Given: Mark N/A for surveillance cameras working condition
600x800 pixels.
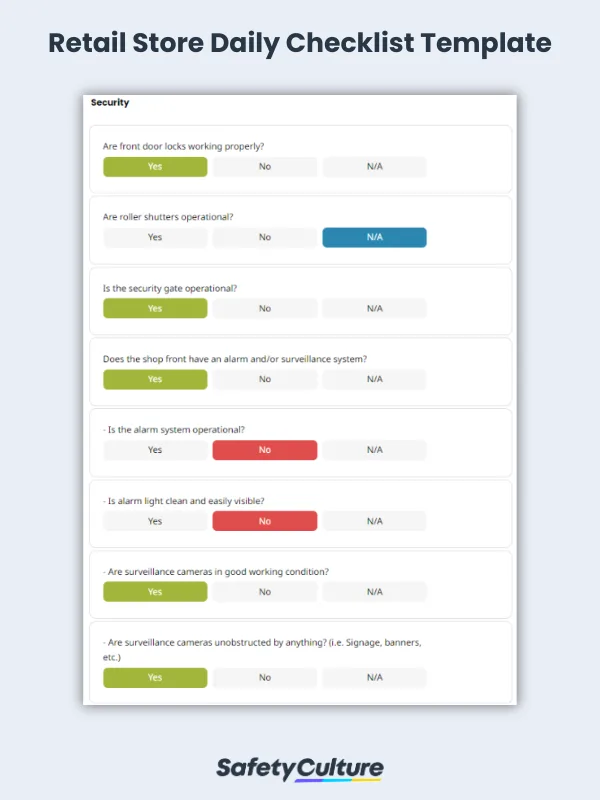Looking at the screenshot, I should click(374, 591).
